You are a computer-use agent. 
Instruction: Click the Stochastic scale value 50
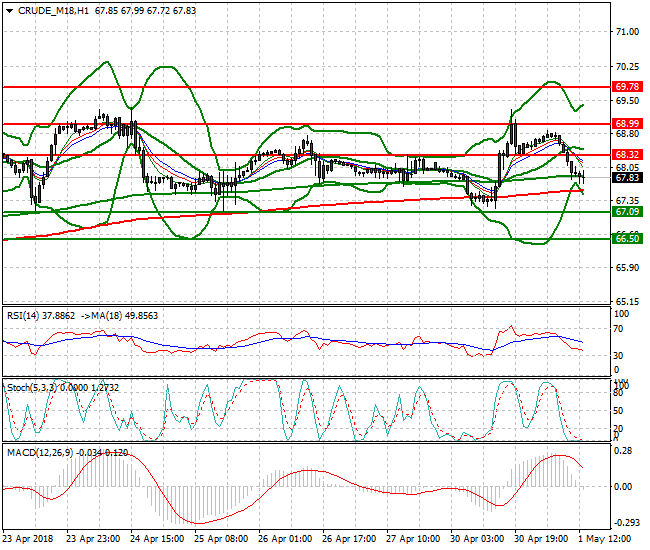[618, 411]
